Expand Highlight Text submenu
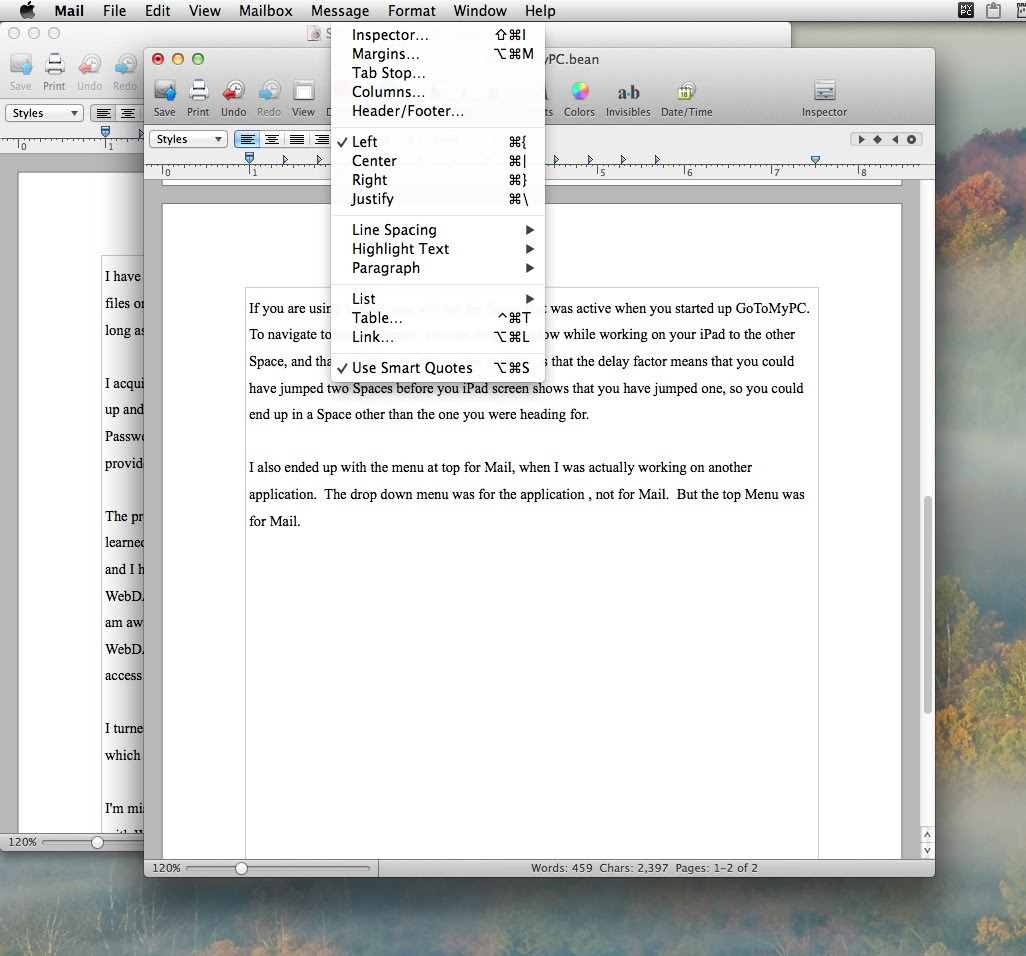Screen dimensions: 1026x956 pyautogui.click(x=438, y=249)
